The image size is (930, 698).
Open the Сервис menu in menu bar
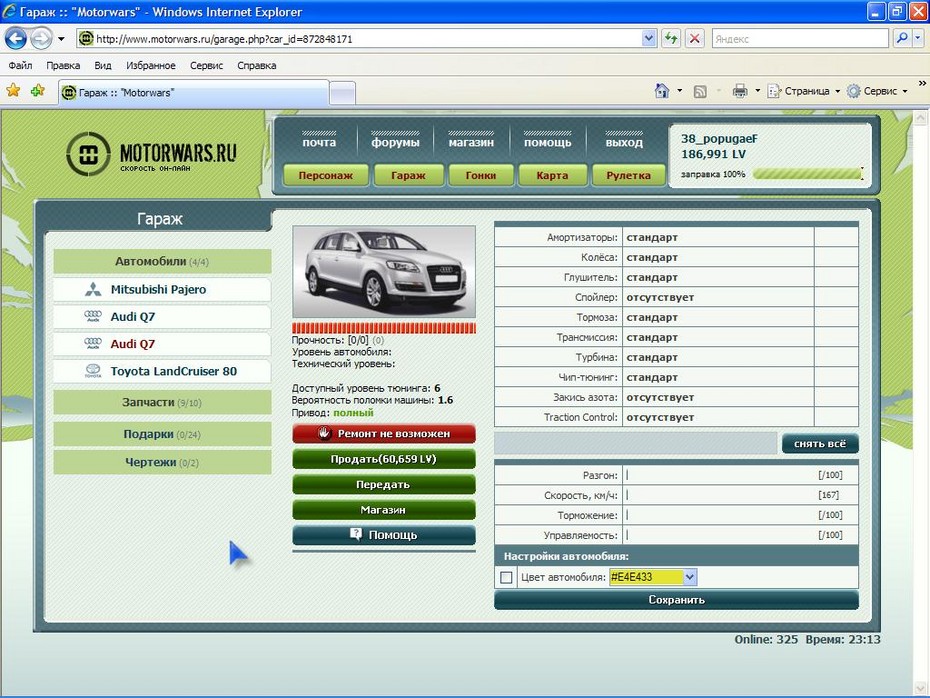(206, 65)
